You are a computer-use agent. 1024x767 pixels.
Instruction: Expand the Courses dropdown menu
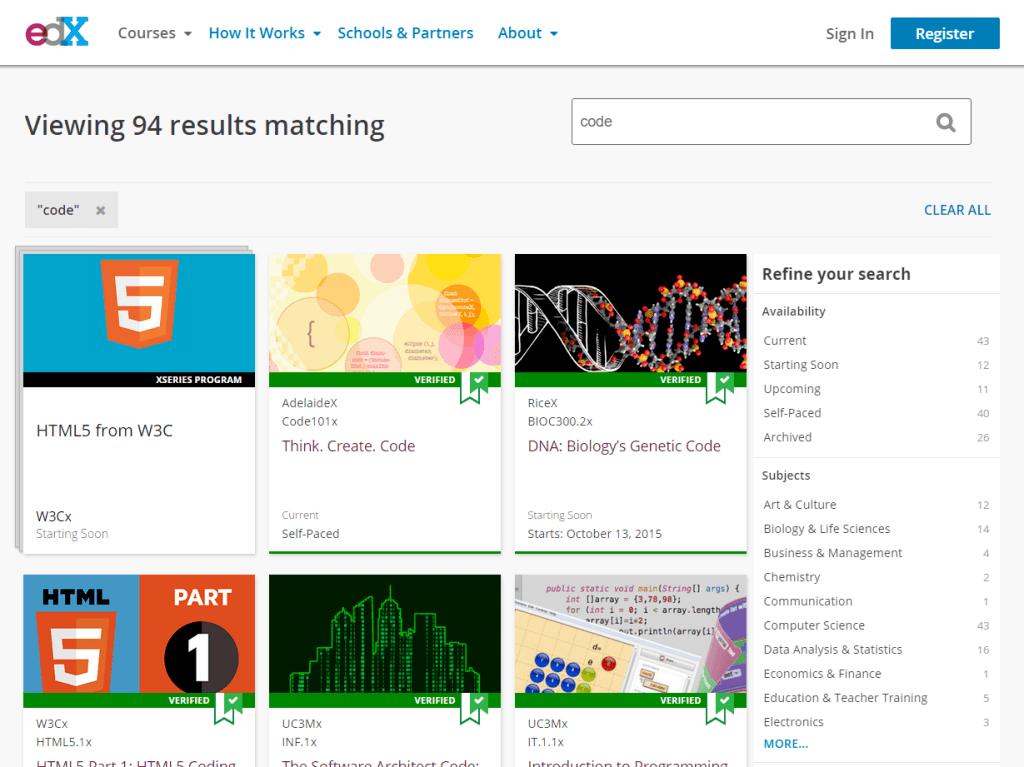(155, 33)
